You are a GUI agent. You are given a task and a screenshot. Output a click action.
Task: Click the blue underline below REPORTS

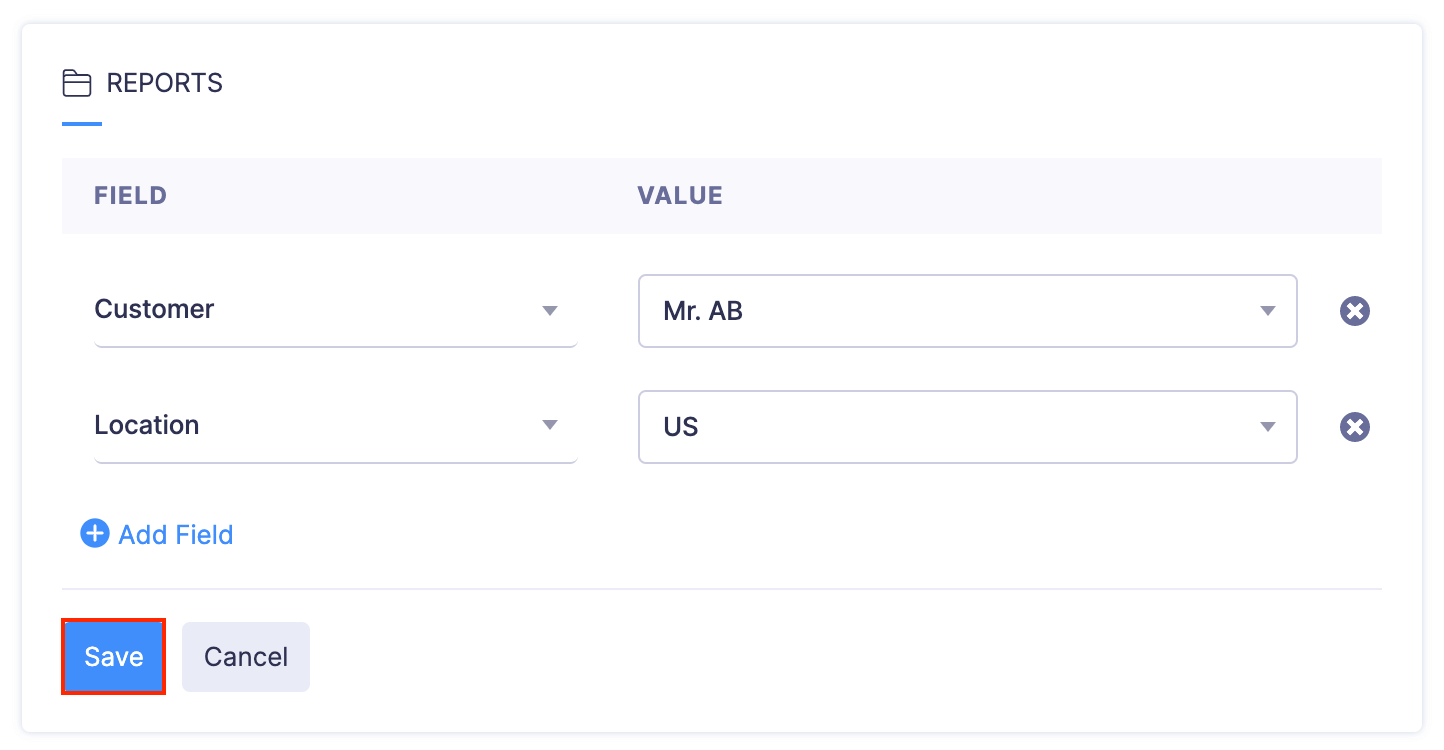(82, 124)
